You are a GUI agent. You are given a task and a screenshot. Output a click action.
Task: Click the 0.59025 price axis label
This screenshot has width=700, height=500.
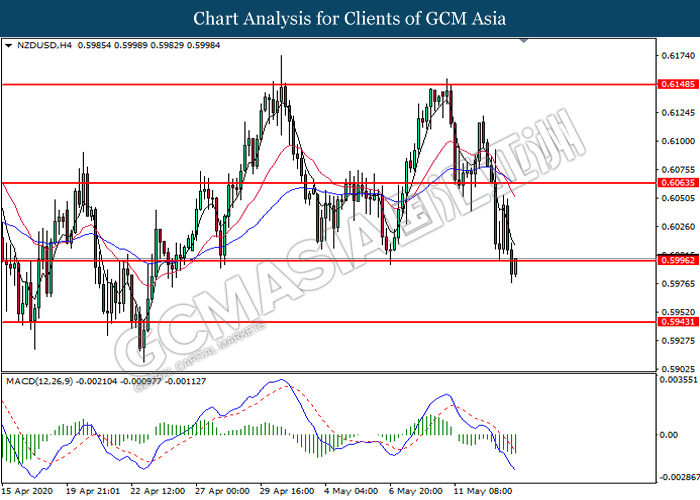(678, 369)
